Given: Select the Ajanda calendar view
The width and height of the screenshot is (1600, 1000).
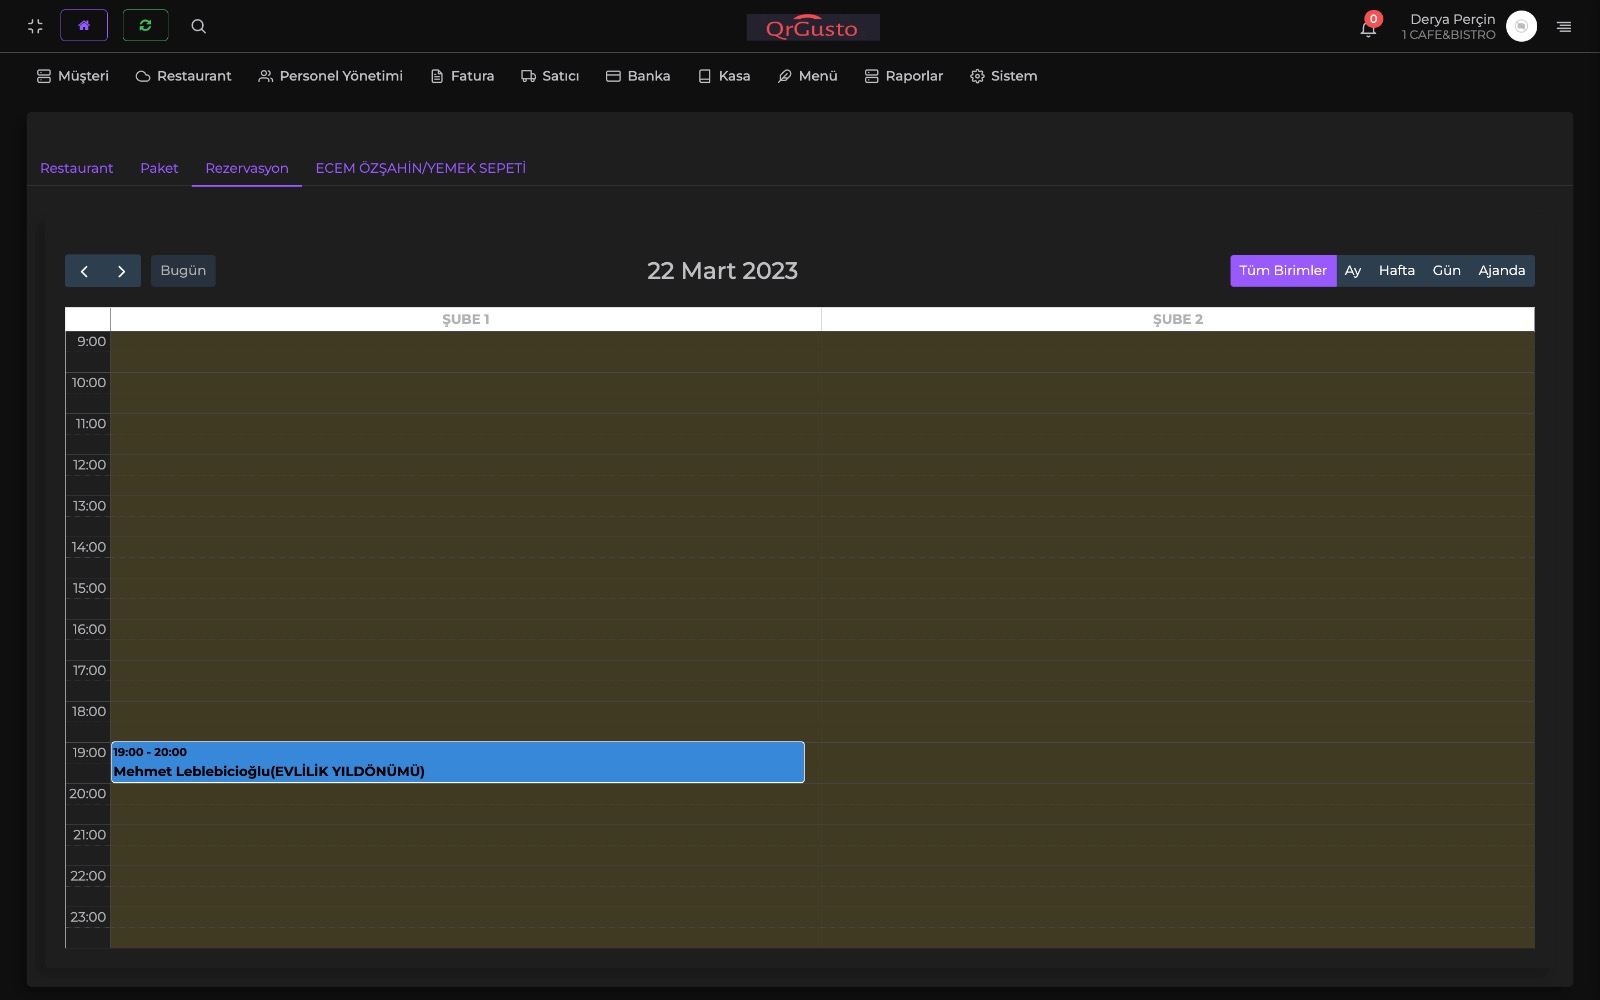Looking at the screenshot, I should click(x=1501, y=271).
